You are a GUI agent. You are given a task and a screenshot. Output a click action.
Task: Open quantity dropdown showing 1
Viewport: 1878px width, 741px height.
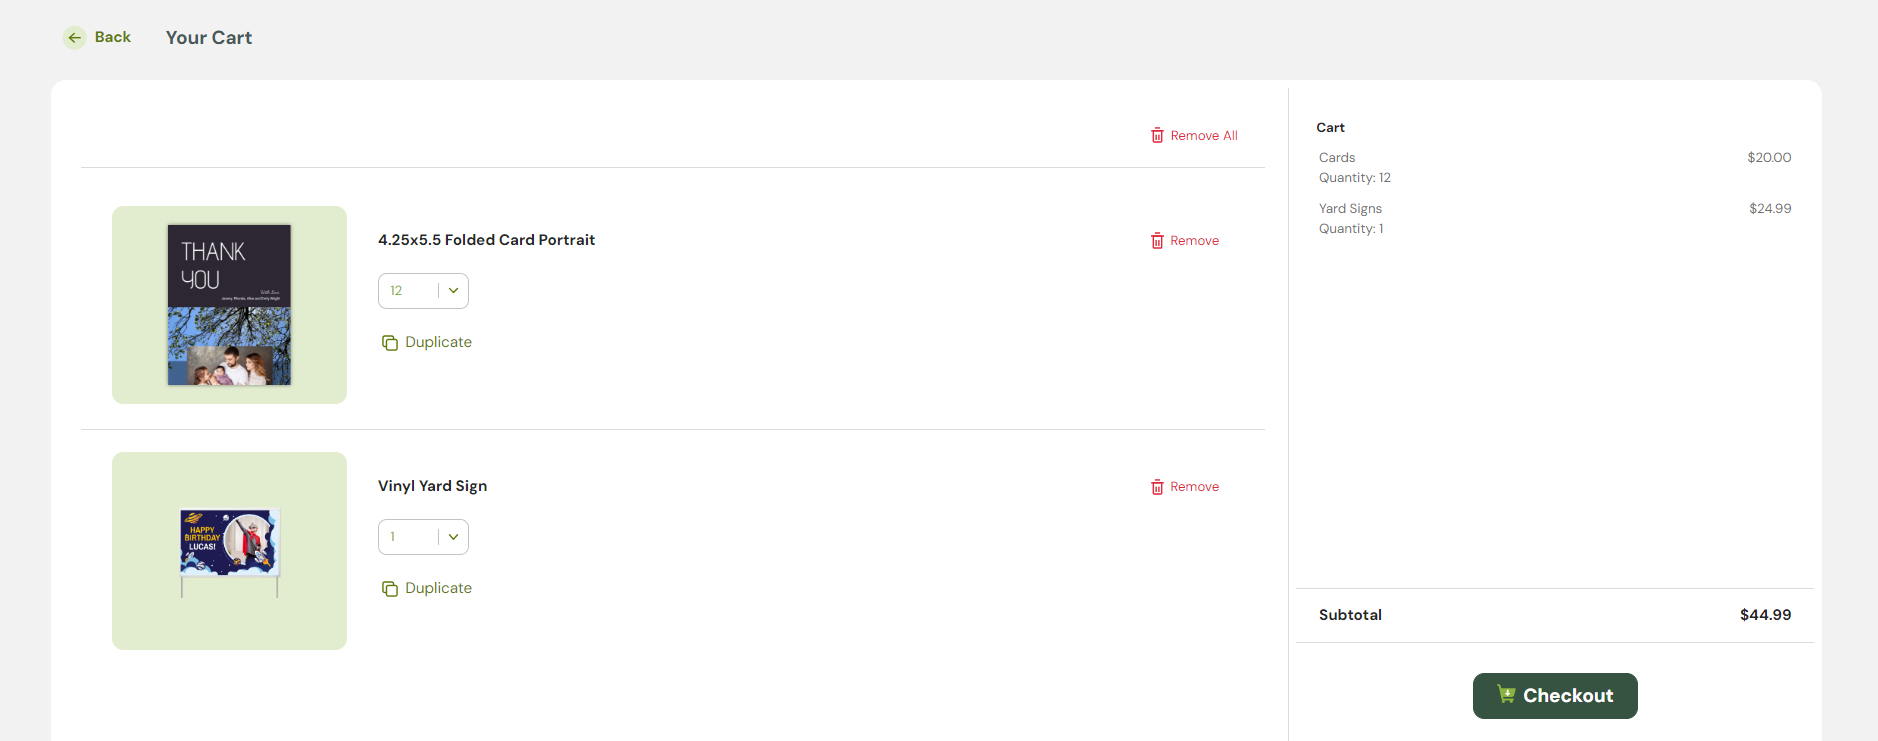click(x=423, y=537)
